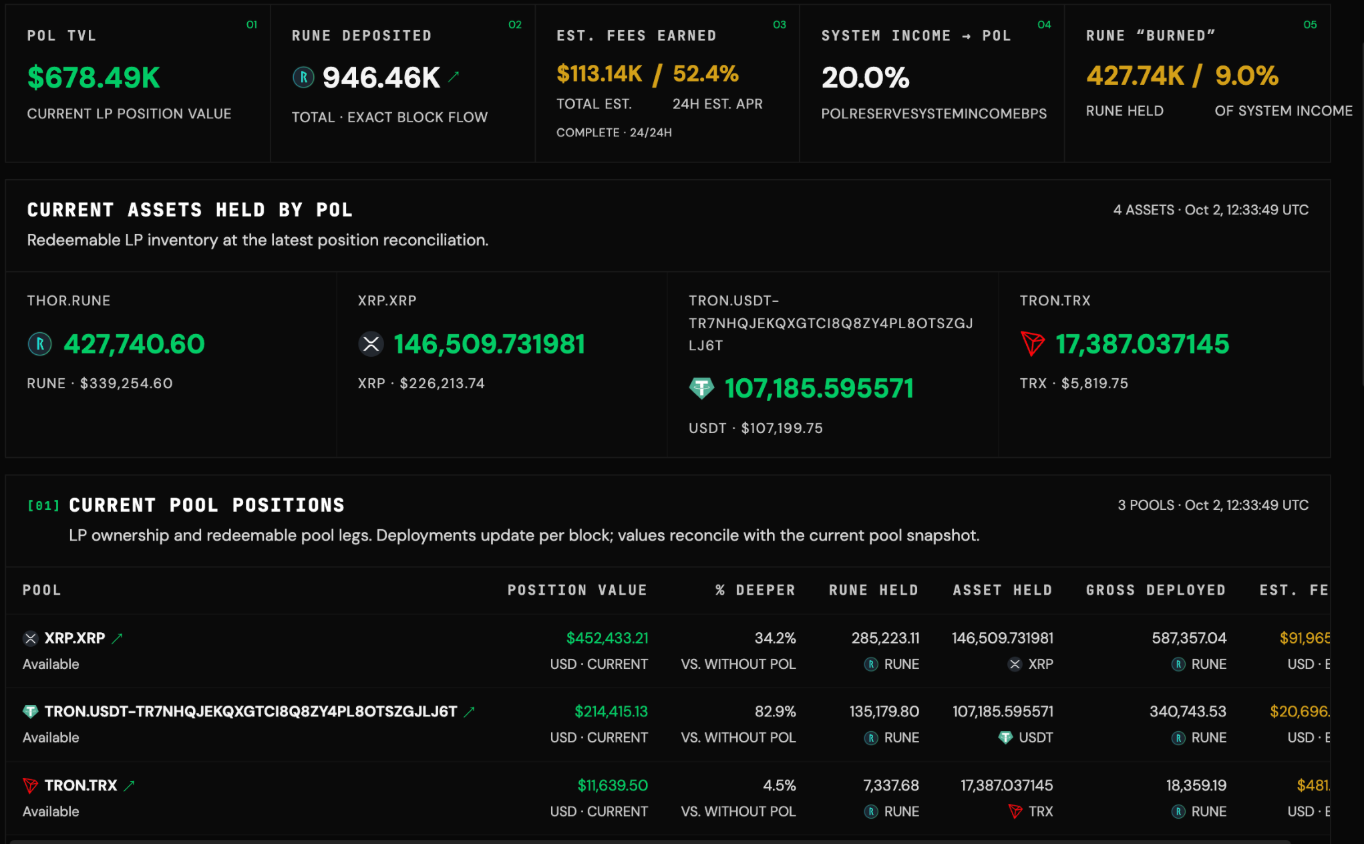Click the 427.74K / 9.0% burned value
Image resolution: width=1364 pixels, height=844 pixels.
click(x=1183, y=75)
